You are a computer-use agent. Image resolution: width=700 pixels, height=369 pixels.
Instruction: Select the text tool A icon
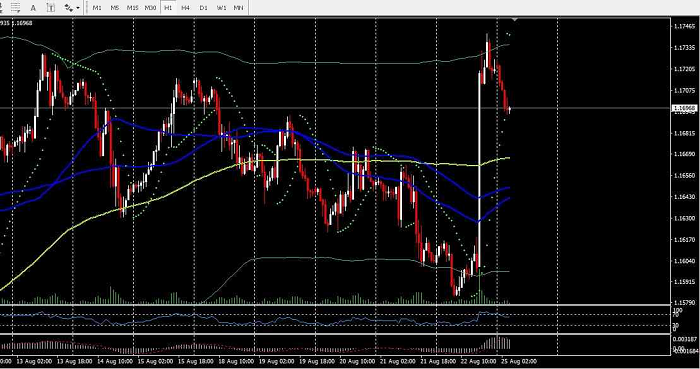click(x=33, y=8)
